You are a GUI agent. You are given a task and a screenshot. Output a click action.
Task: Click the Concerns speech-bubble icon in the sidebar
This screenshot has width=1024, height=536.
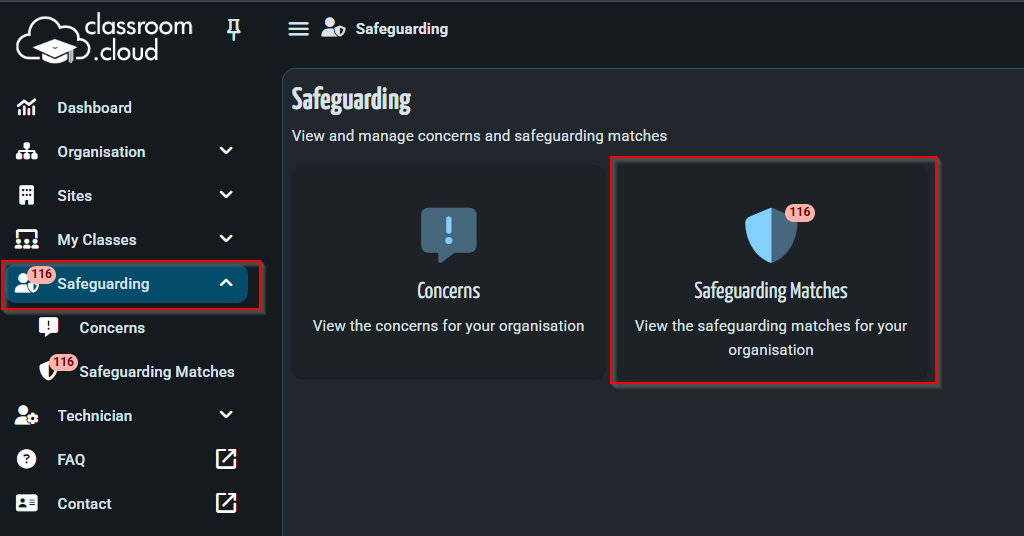point(48,326)
